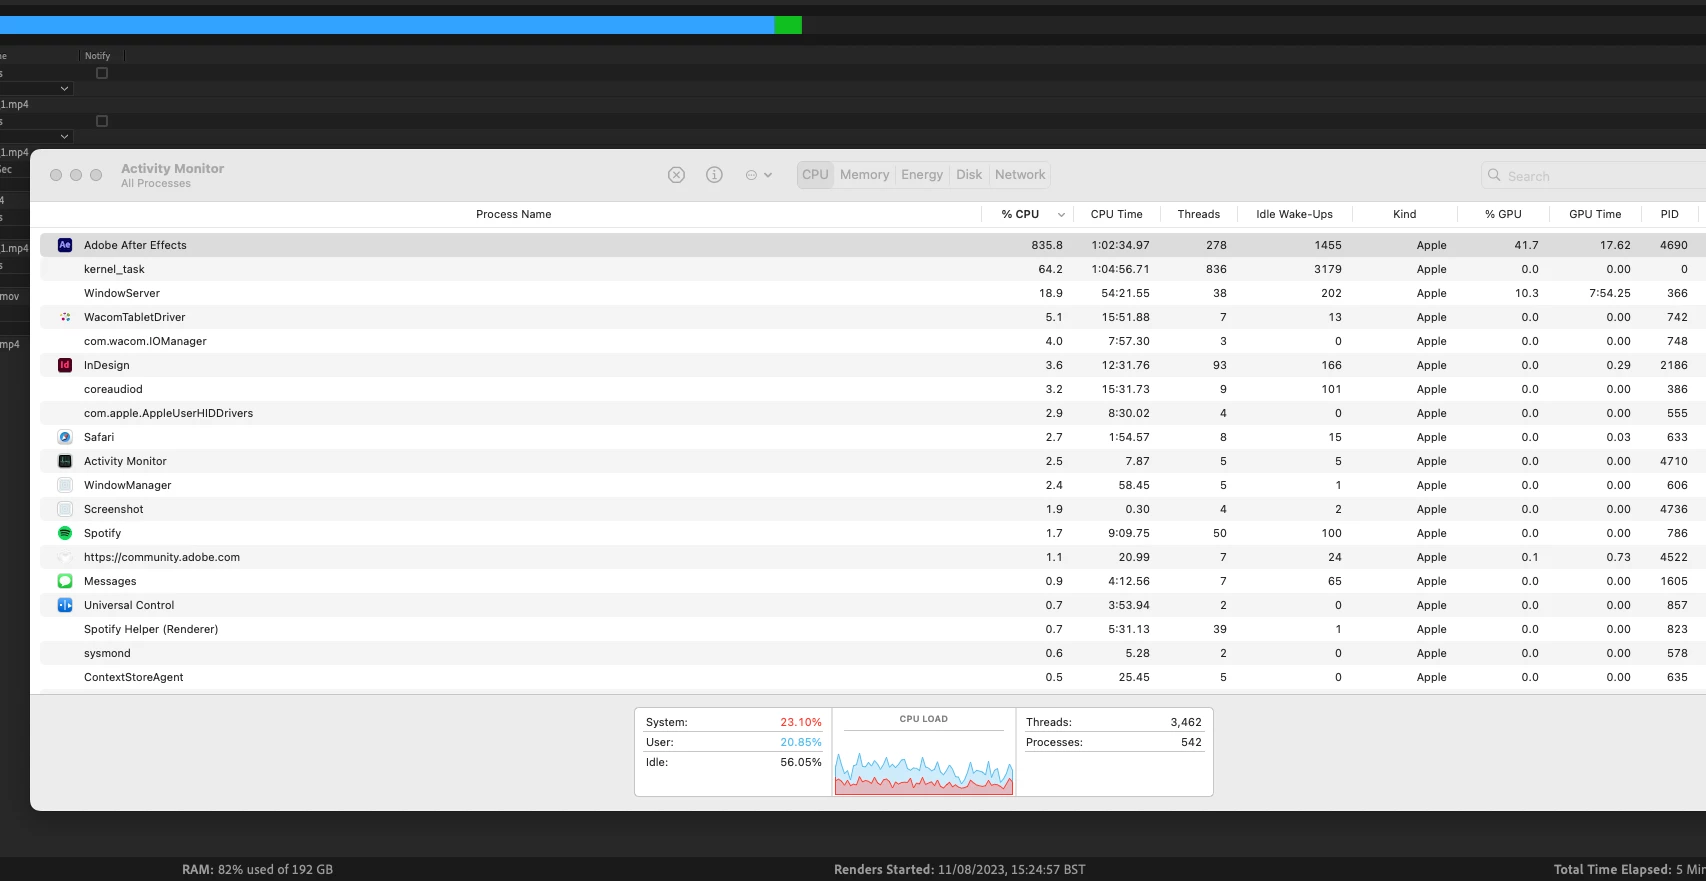This screenshot has width=1706, height=881.
Task: Click the Processes 542 value
Action: [1191, 742]
